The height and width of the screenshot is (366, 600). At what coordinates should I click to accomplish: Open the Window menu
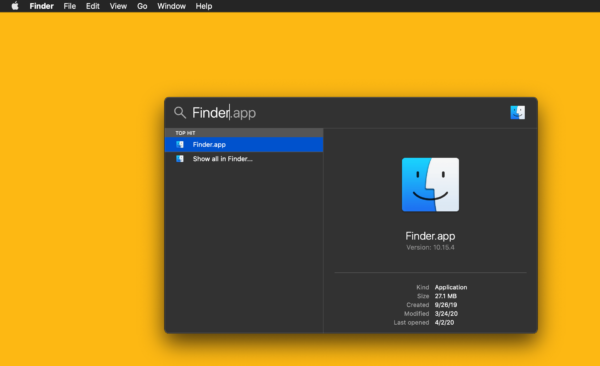tap(171, 6)
